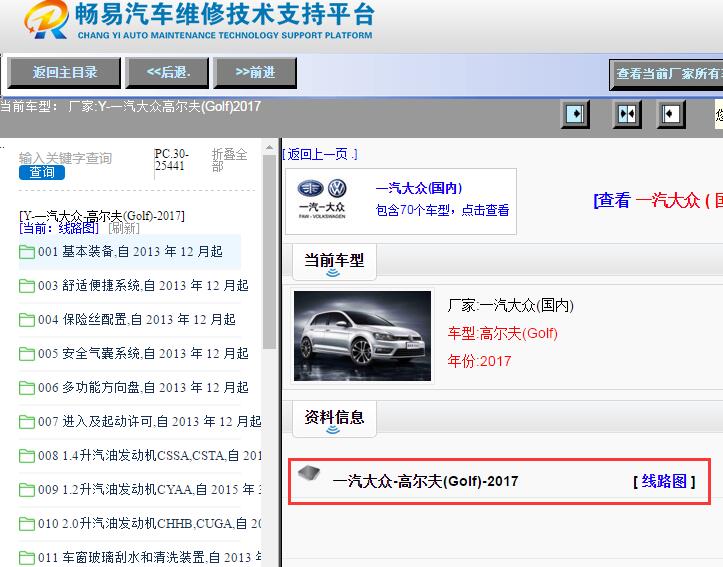Click 年份:2017 text

click(479, 361)
